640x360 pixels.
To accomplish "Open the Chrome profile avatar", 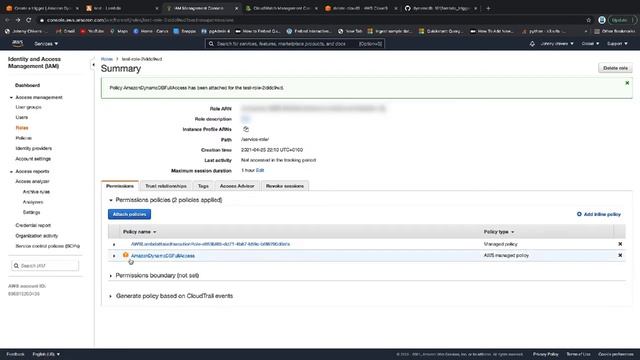I will 602,20.
